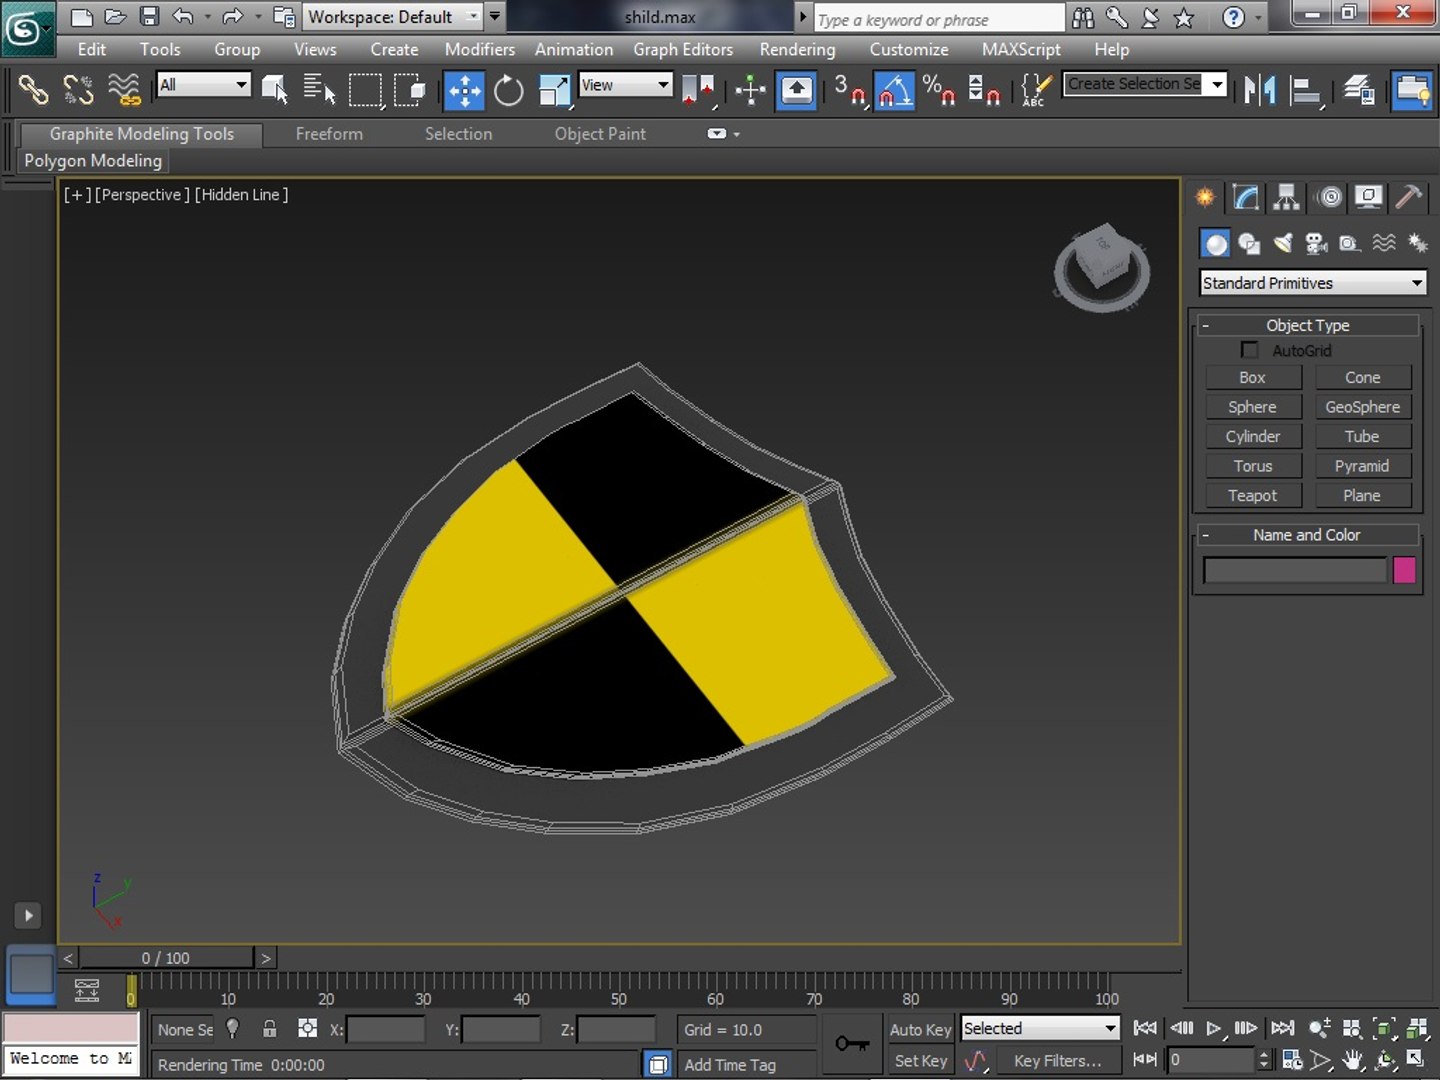Go to the end of animation
1440x1080 pixels.
click(x=1282, y=1028)
